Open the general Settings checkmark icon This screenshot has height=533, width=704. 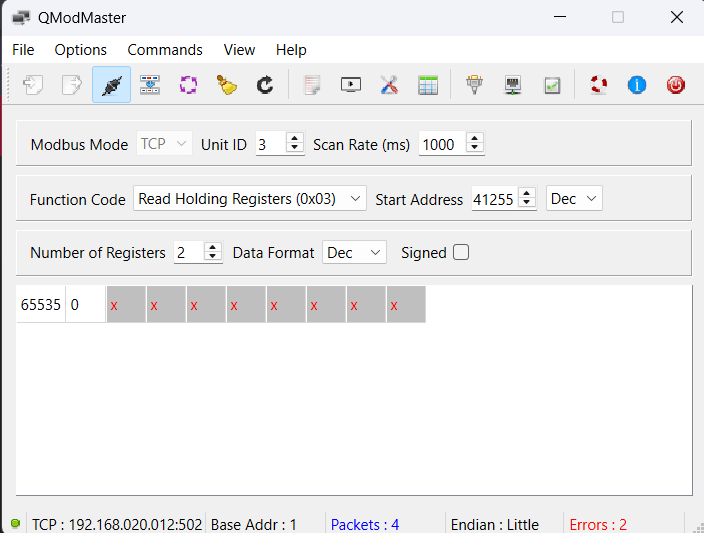552,85
